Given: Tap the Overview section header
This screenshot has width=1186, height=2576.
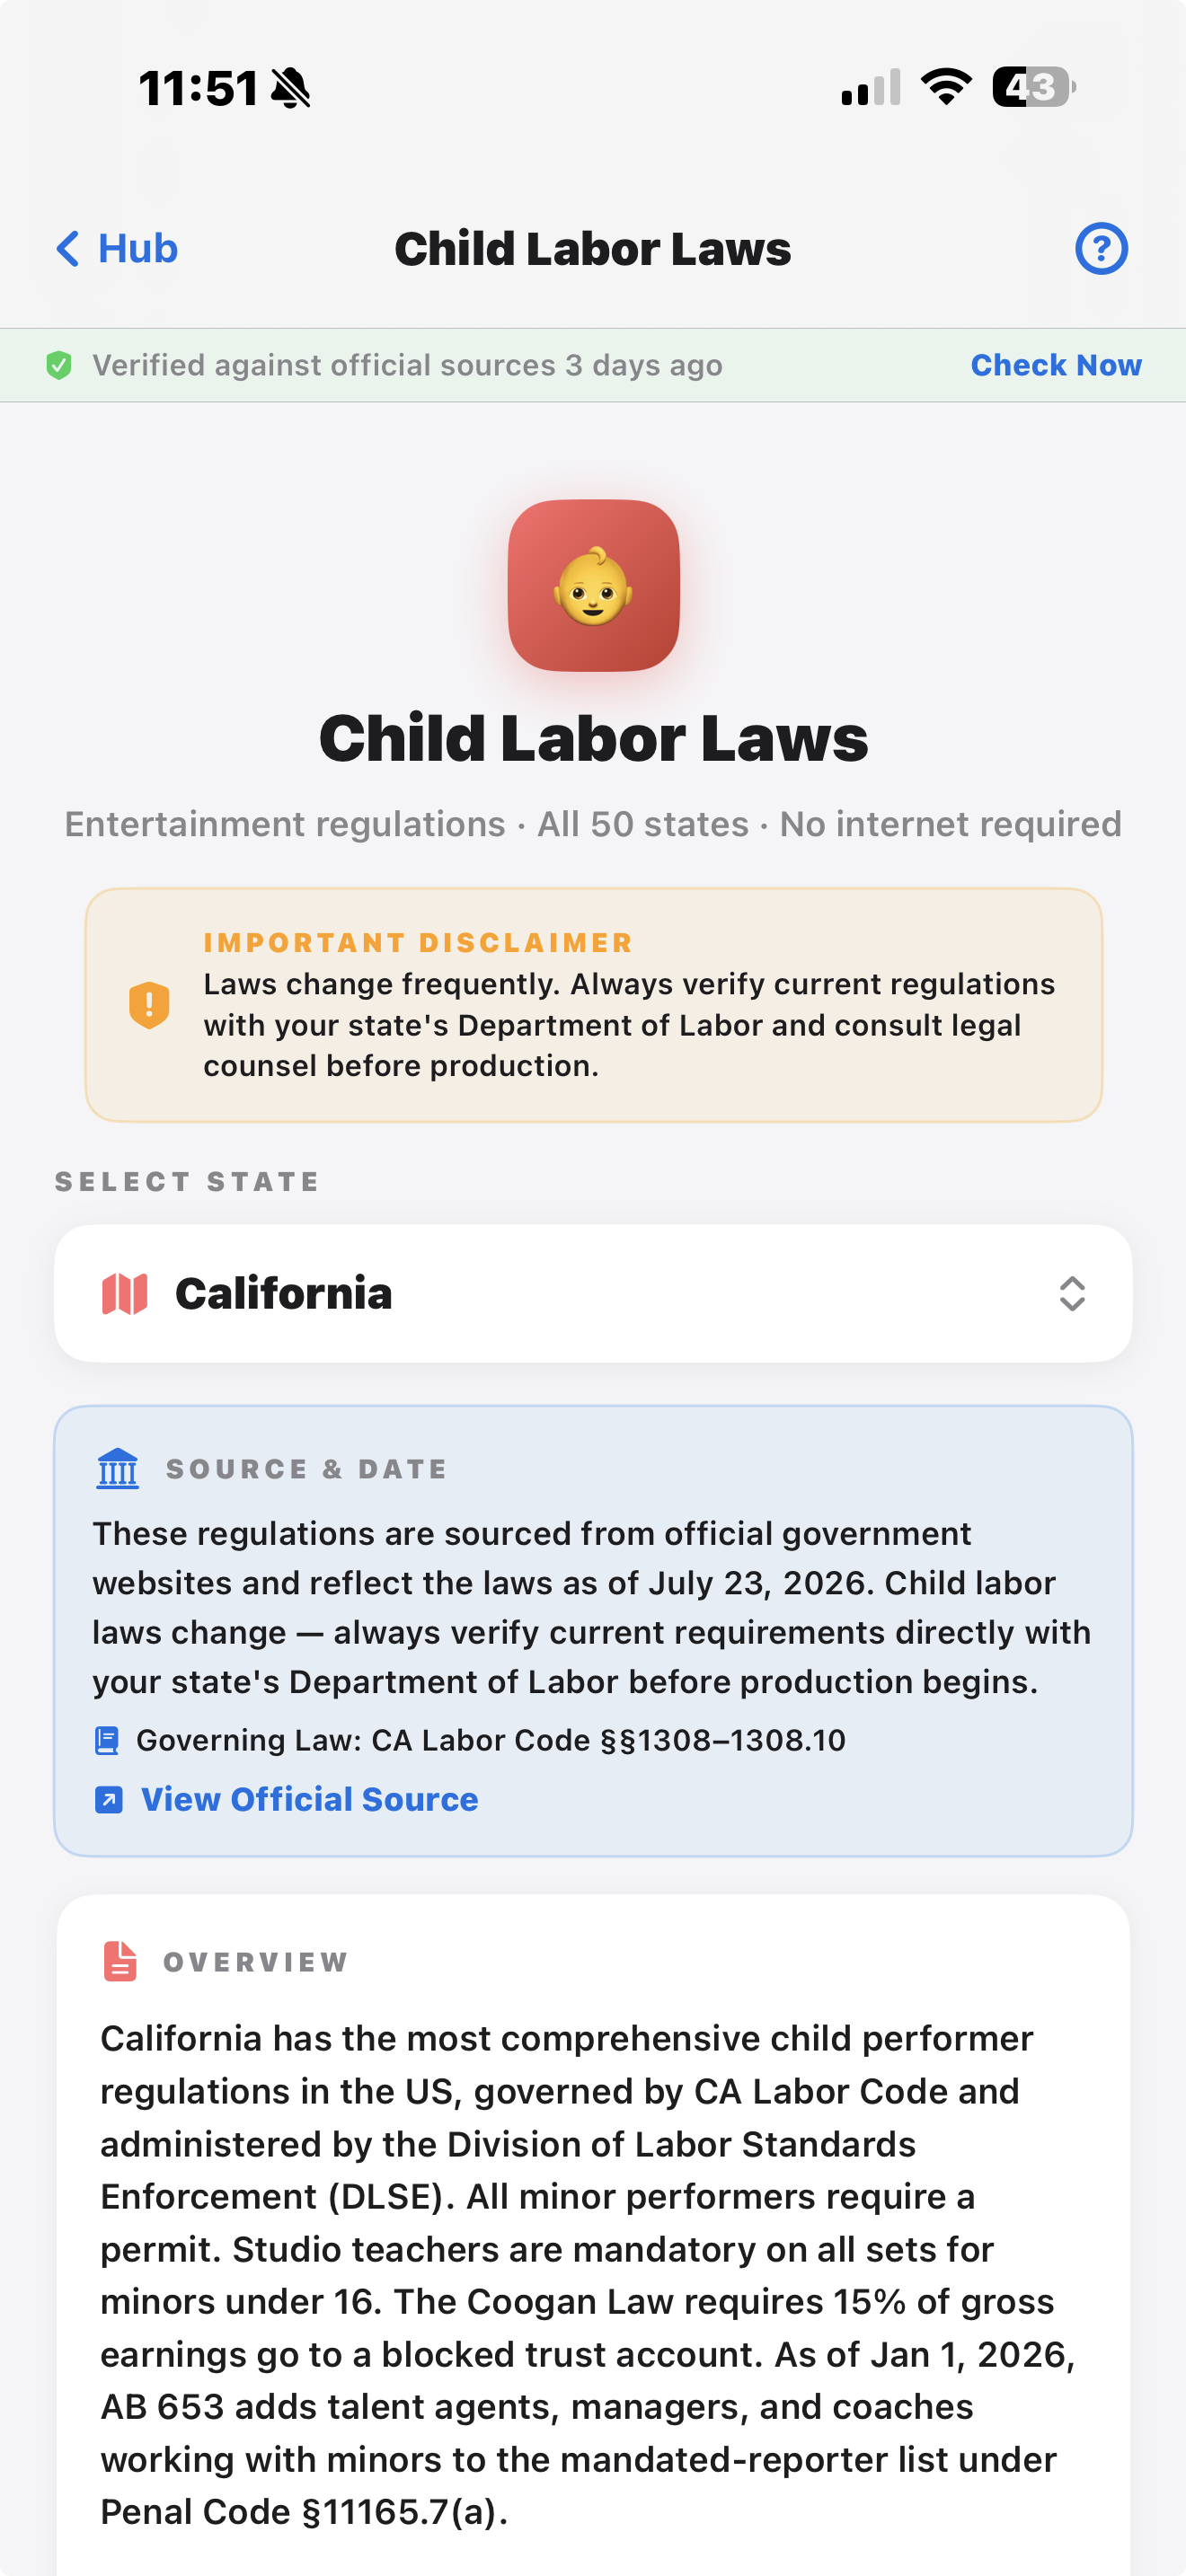Looking at the screenshot, I should coord(256,1961).
